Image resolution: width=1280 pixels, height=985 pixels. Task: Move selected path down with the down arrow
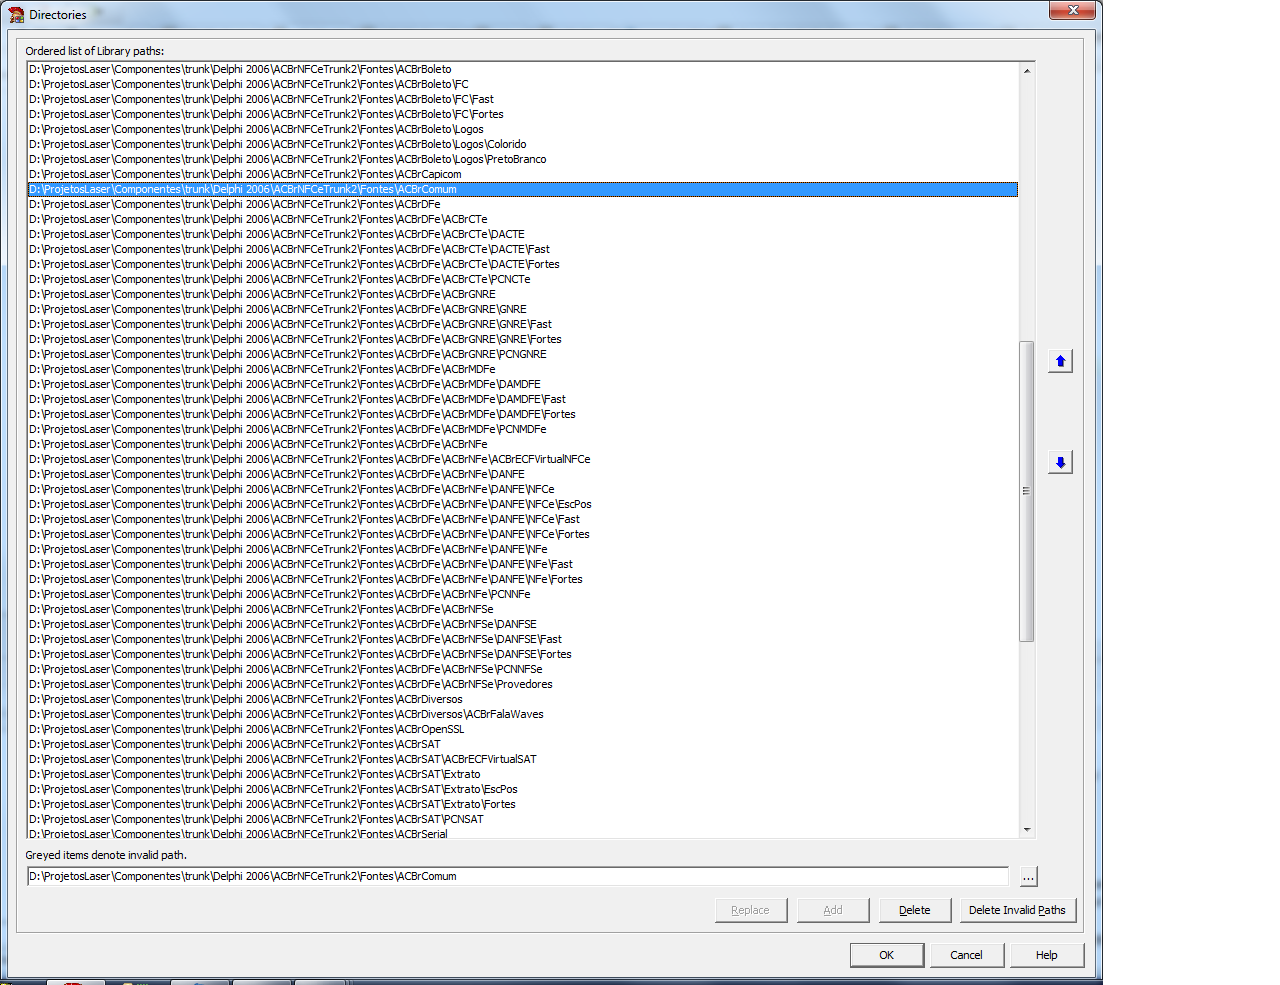pos(1060,462)
